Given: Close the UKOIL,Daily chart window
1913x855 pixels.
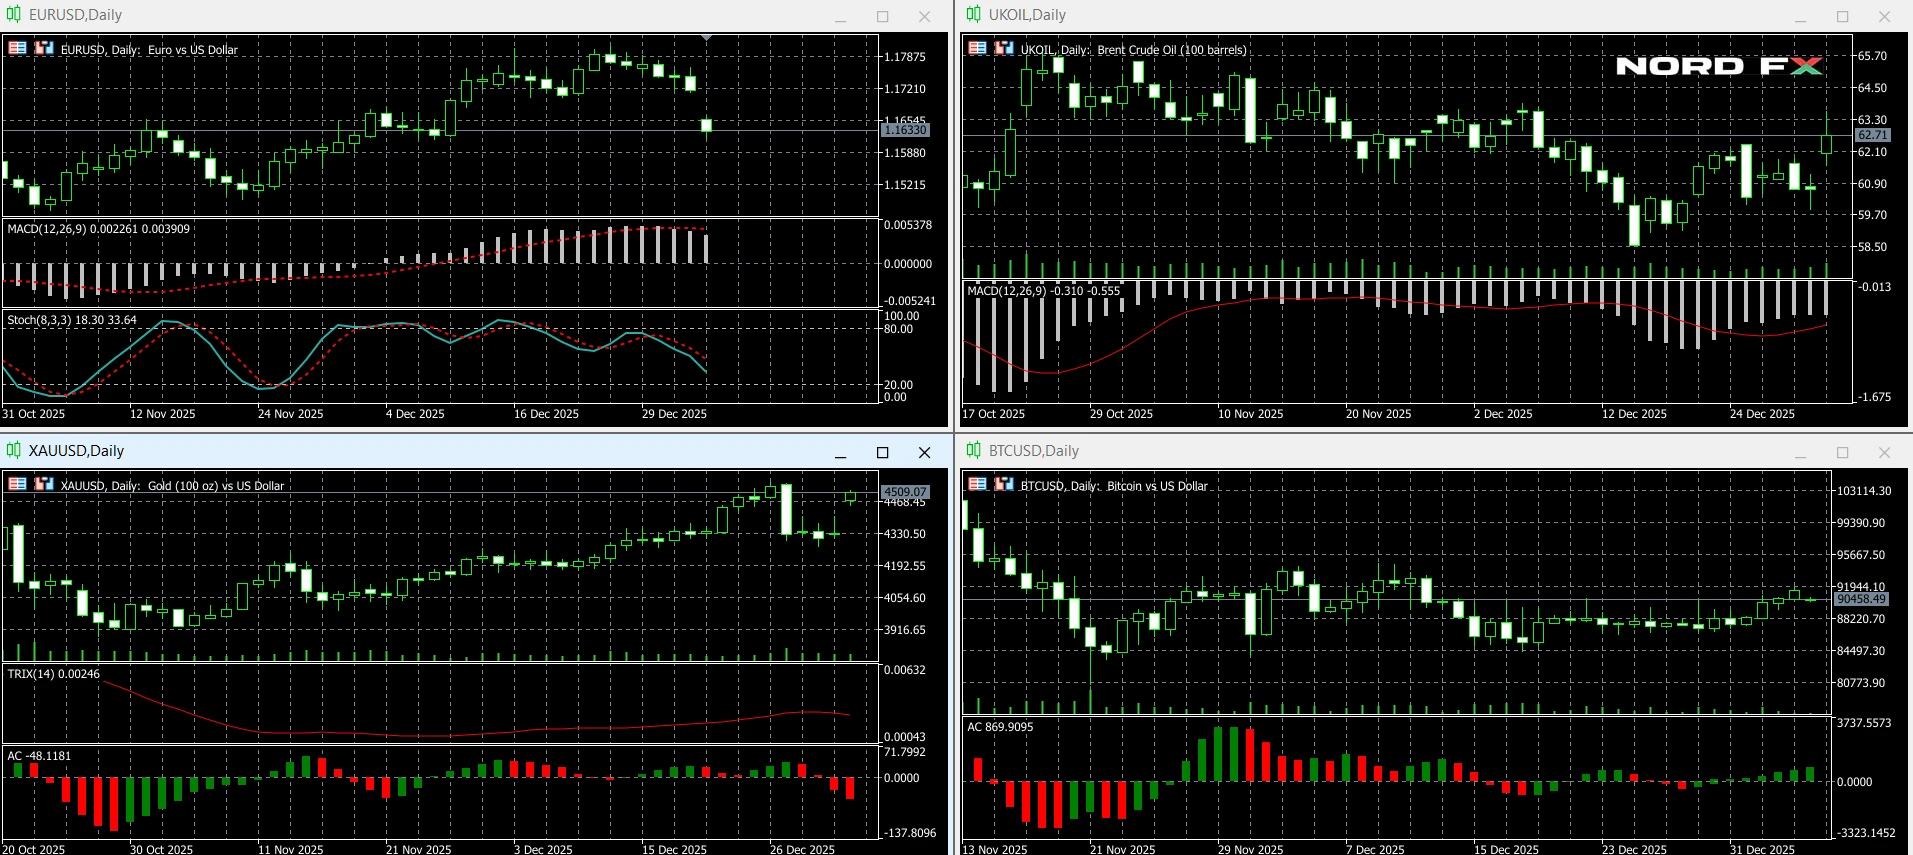Looking at the screenshot, I should point(1884,17).
